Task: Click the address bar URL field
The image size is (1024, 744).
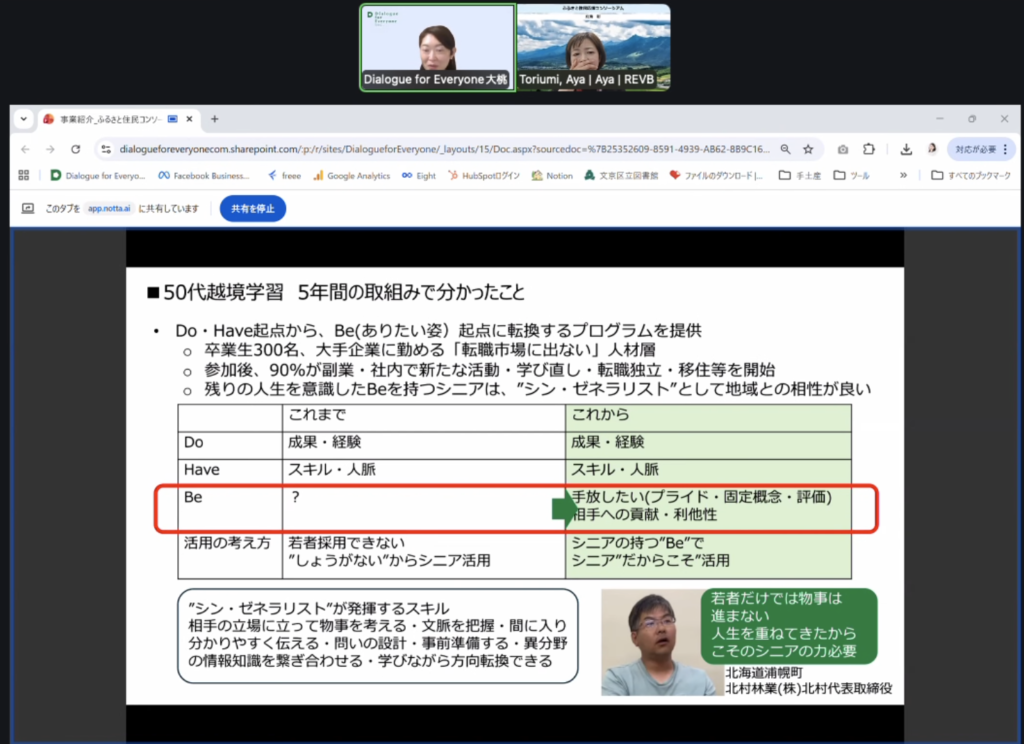Action: 440,149
